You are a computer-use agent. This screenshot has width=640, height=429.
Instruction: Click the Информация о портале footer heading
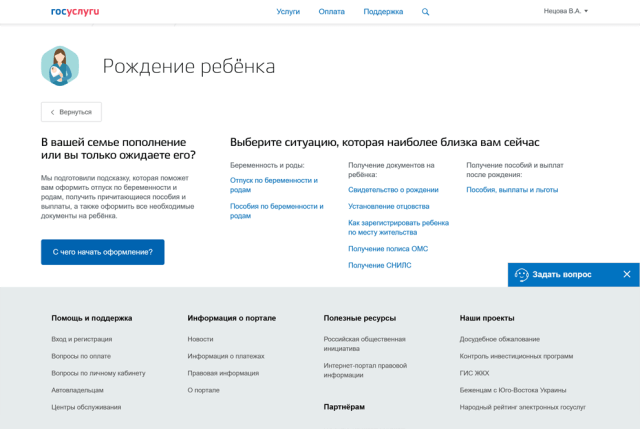point(231,318)
